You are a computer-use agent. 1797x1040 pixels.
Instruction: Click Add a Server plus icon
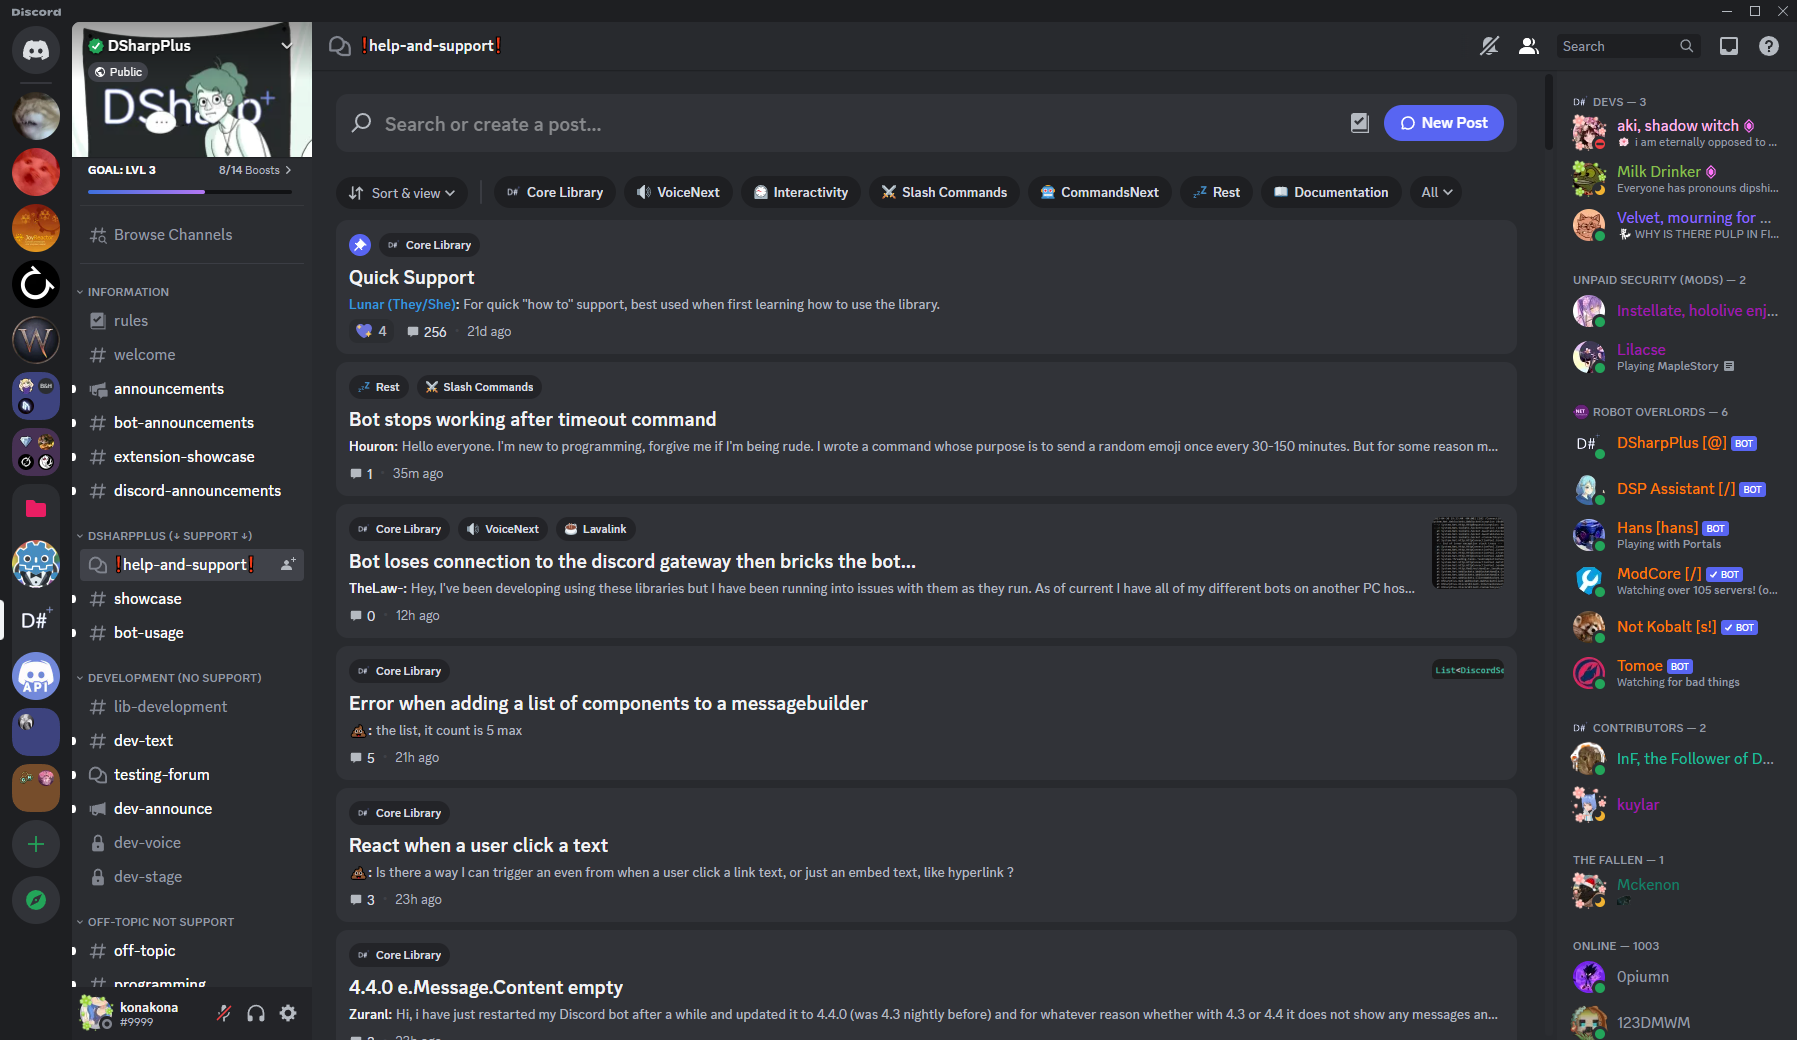tap(36, 844)
